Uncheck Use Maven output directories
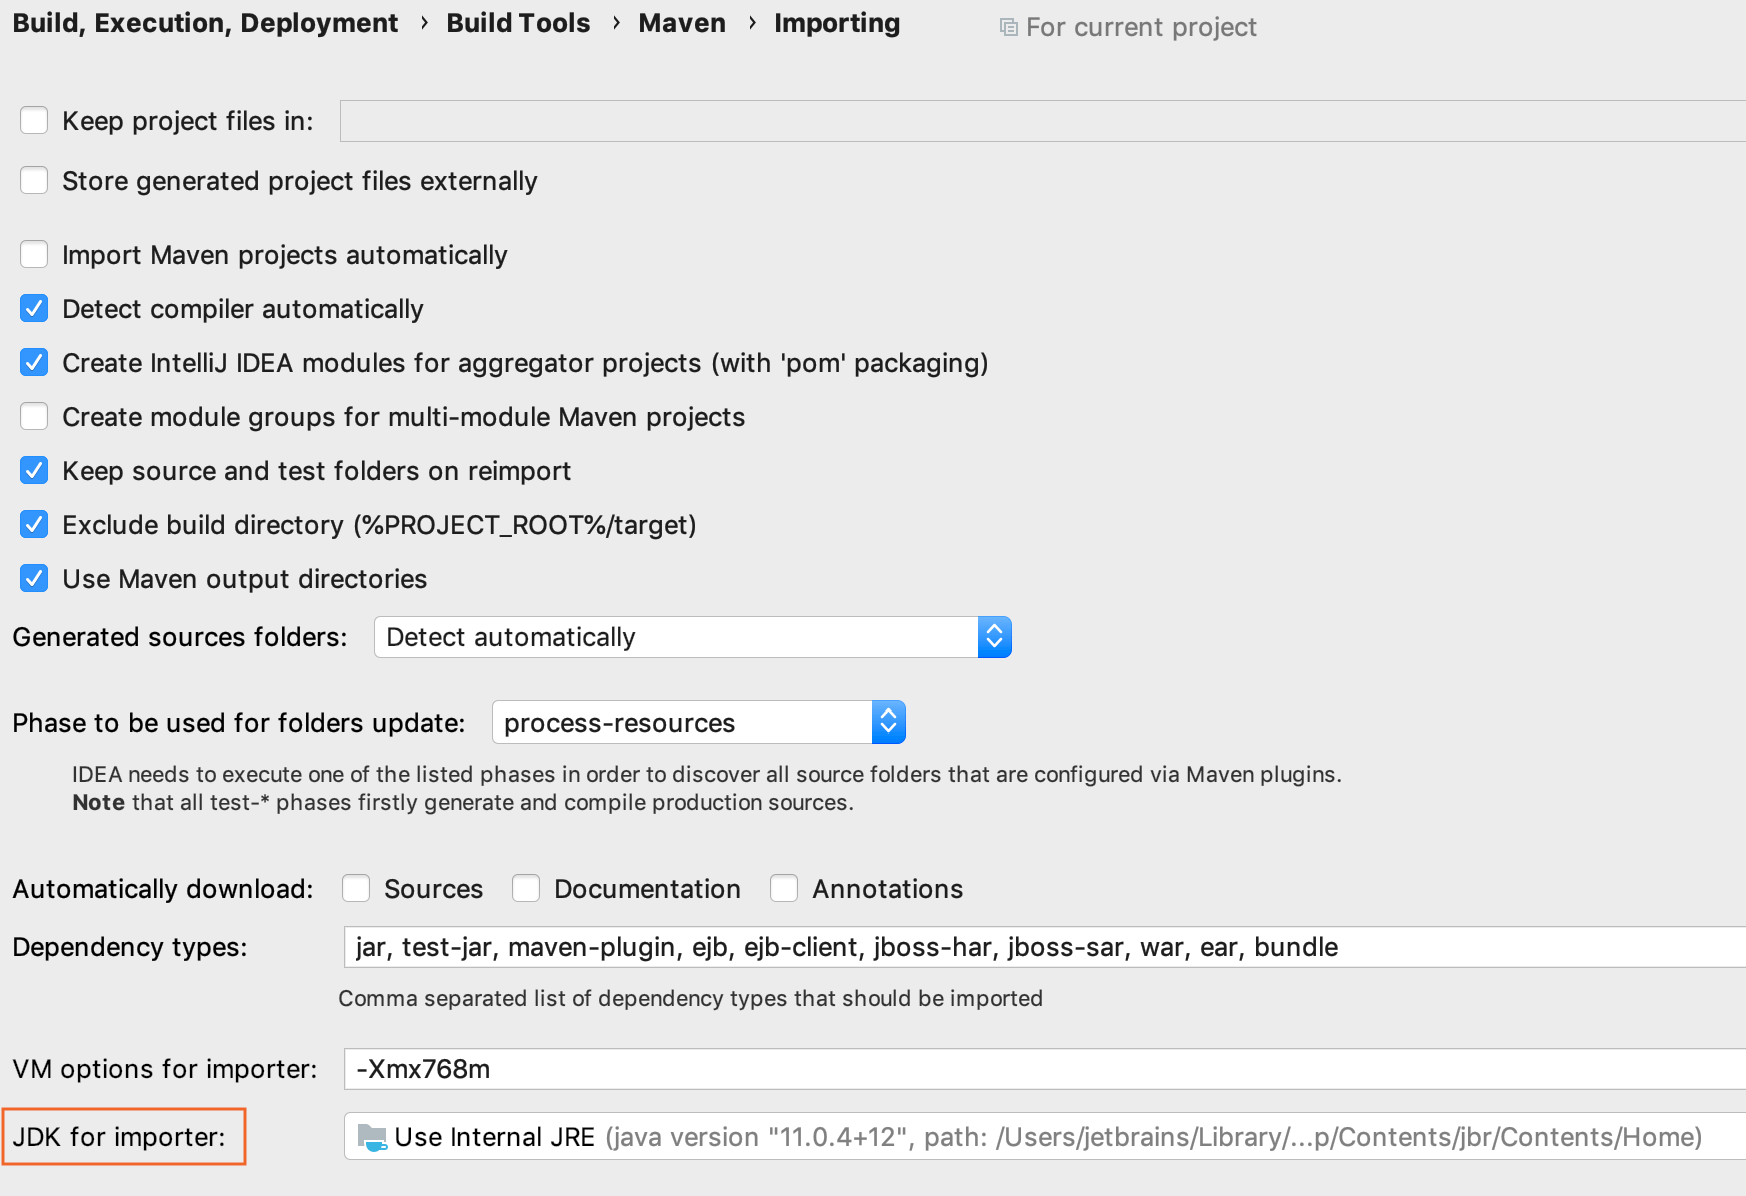Viewport: 1746px width, 1196px height. pyautogui.click(x=34, y=579)
